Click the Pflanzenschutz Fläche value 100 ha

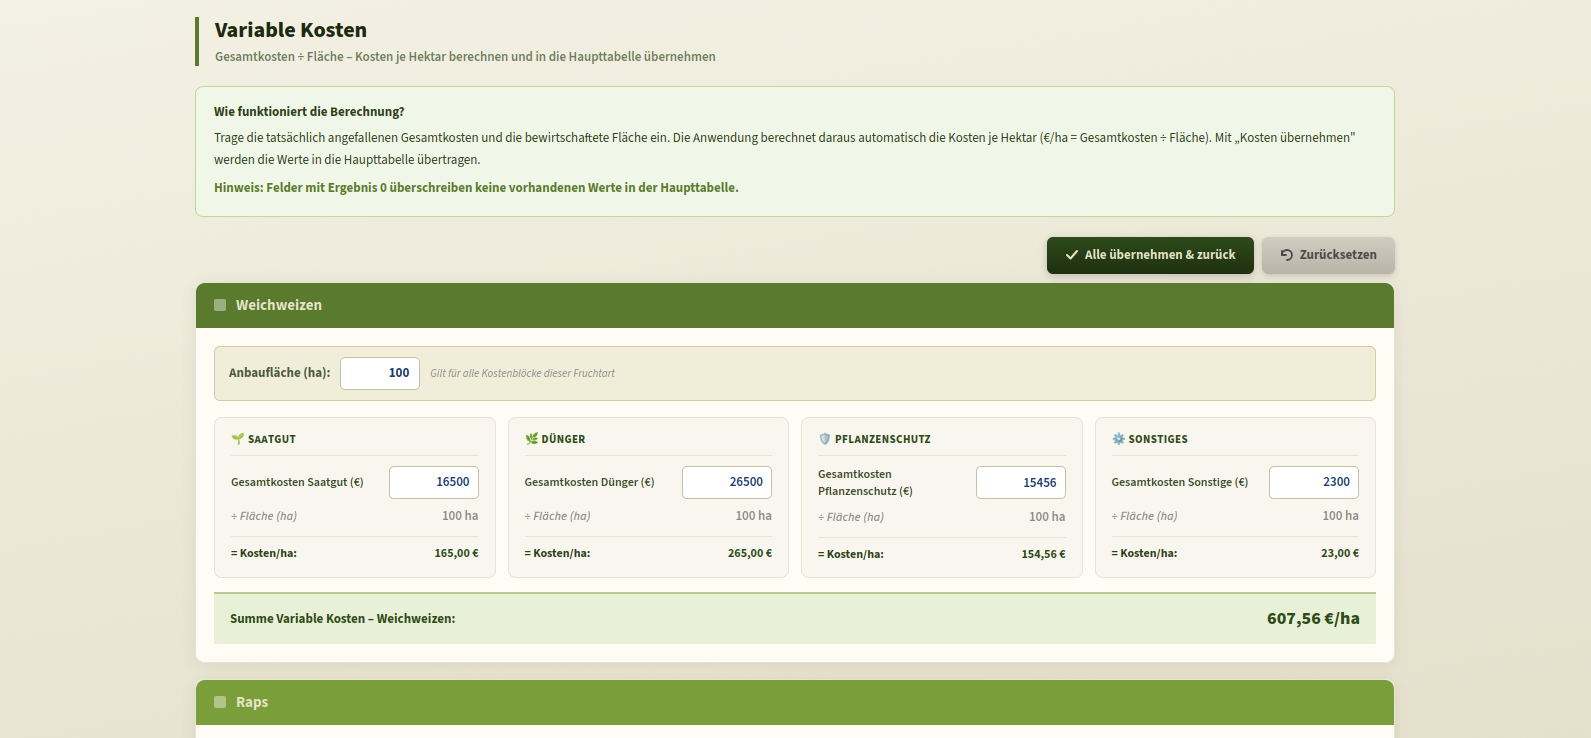[x=1046, y=517]
